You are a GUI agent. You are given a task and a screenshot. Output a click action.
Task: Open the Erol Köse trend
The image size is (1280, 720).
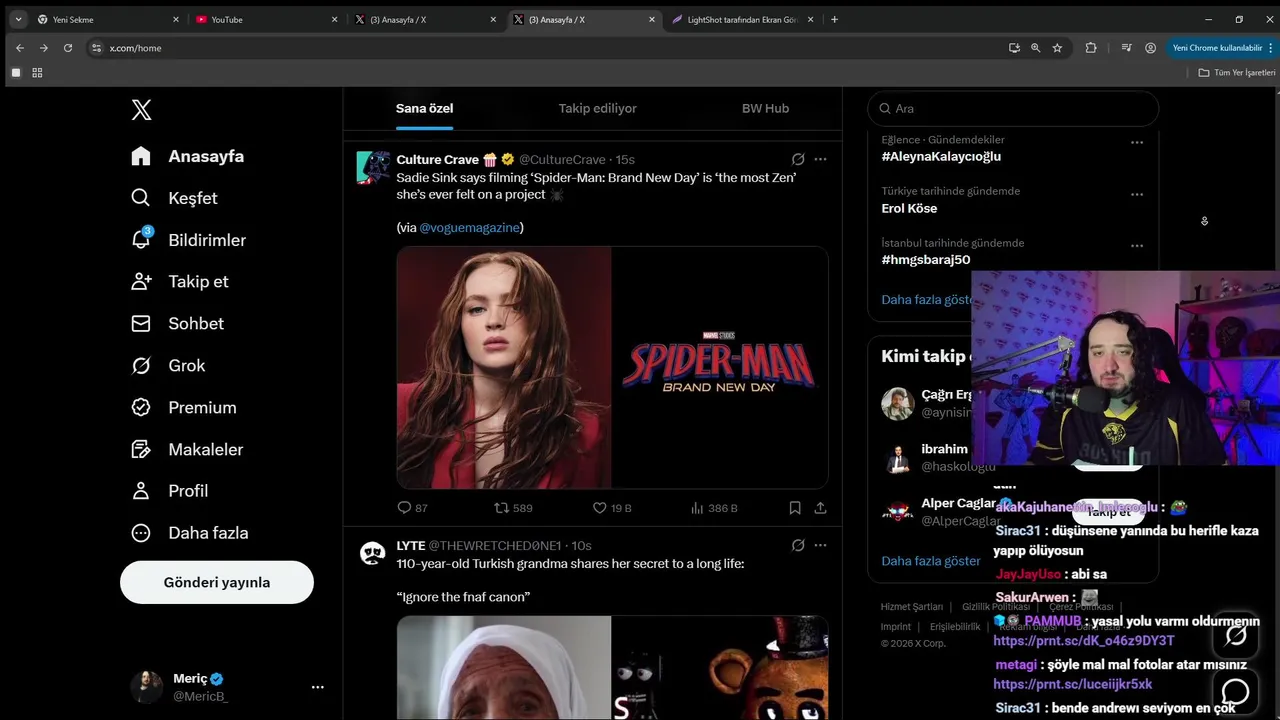909,208
